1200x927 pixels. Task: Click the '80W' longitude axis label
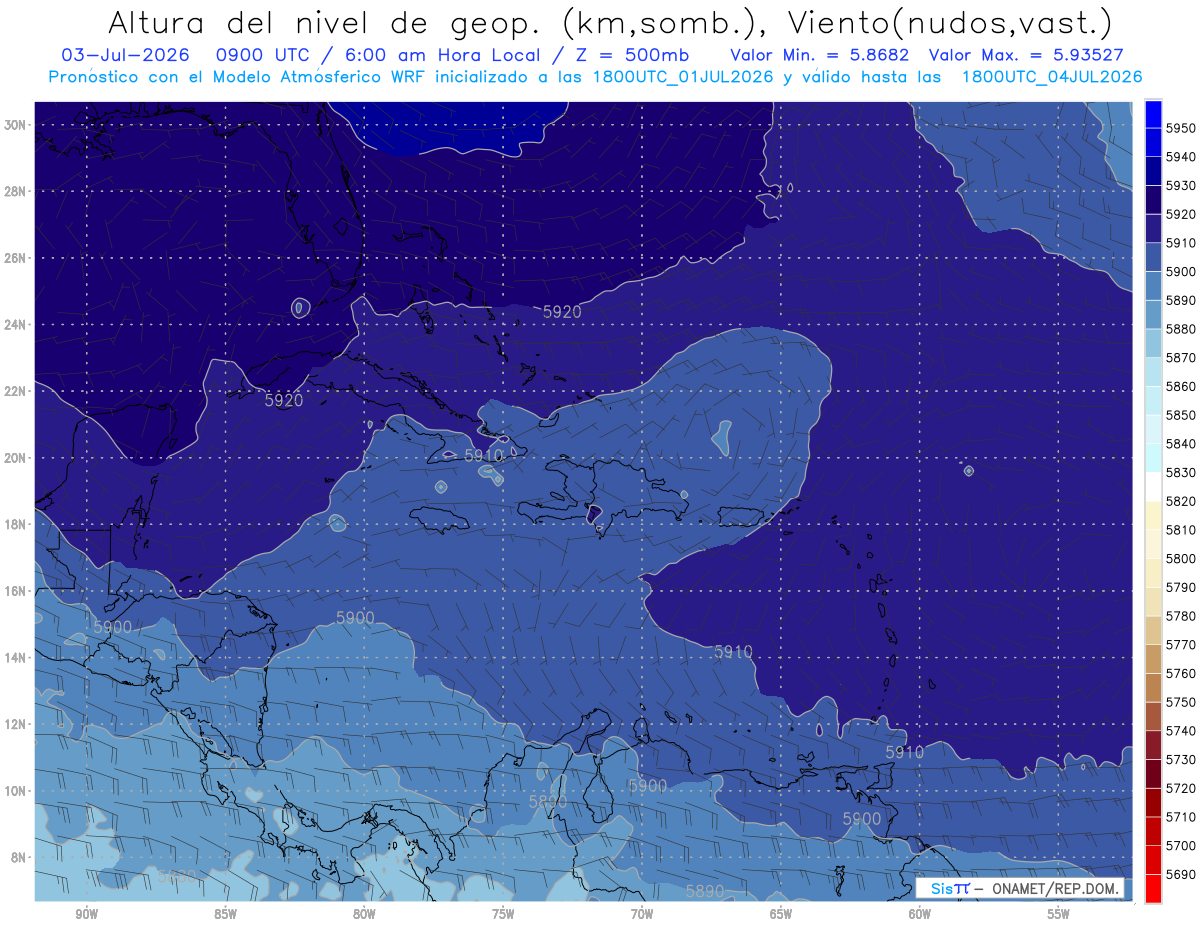coord(364,914)
